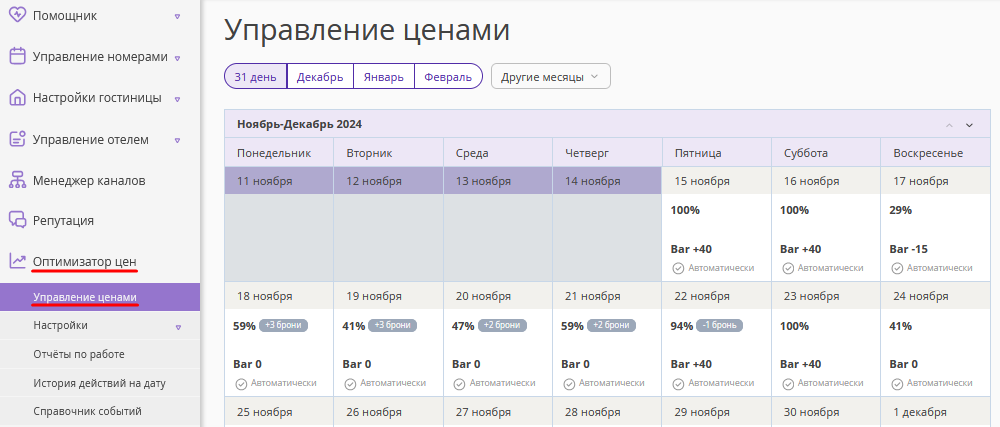Open the 17 ноября date cell header

coord(935,181)
